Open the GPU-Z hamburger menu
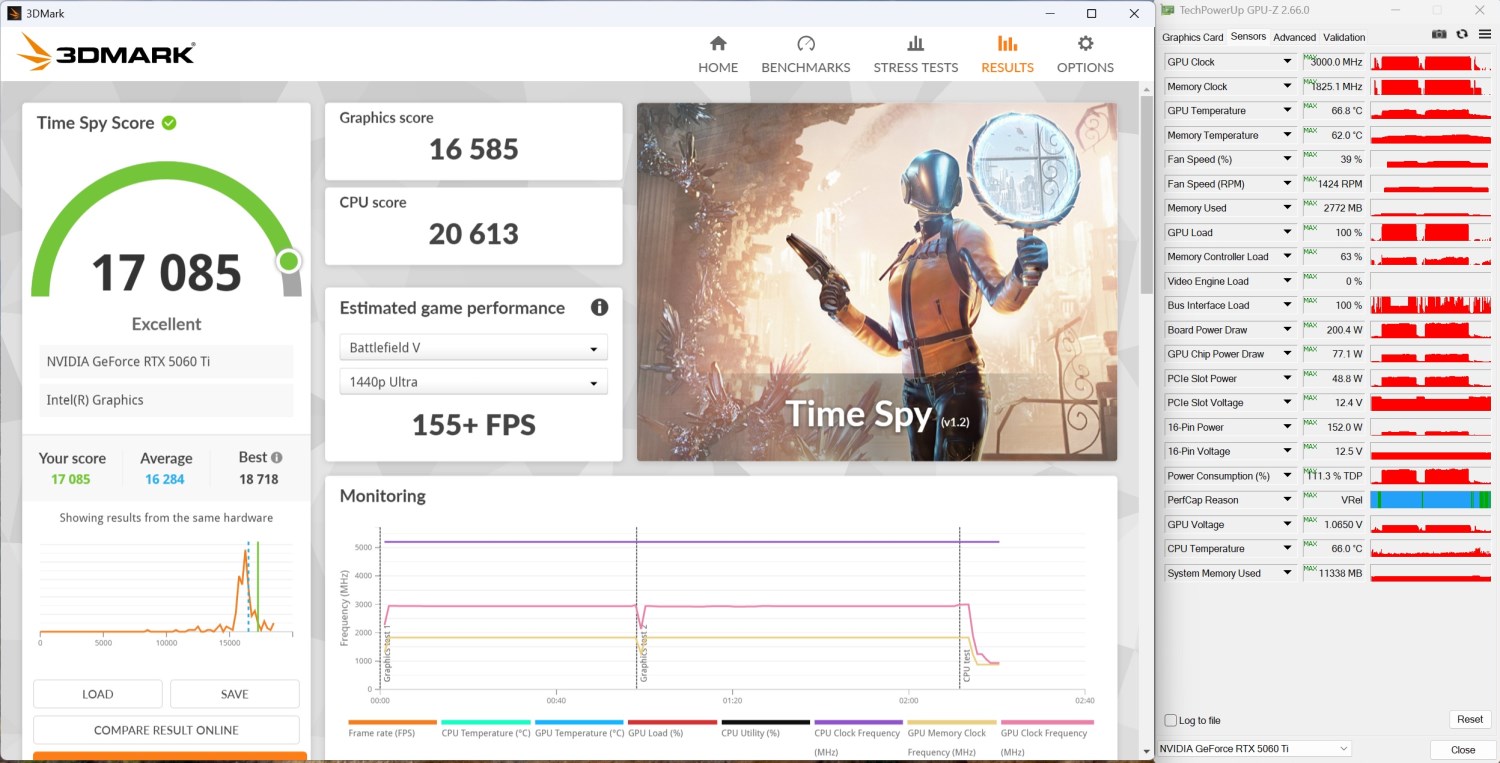The width and height of the screenshot is (1500, 763). click(x=1485, y=34)
